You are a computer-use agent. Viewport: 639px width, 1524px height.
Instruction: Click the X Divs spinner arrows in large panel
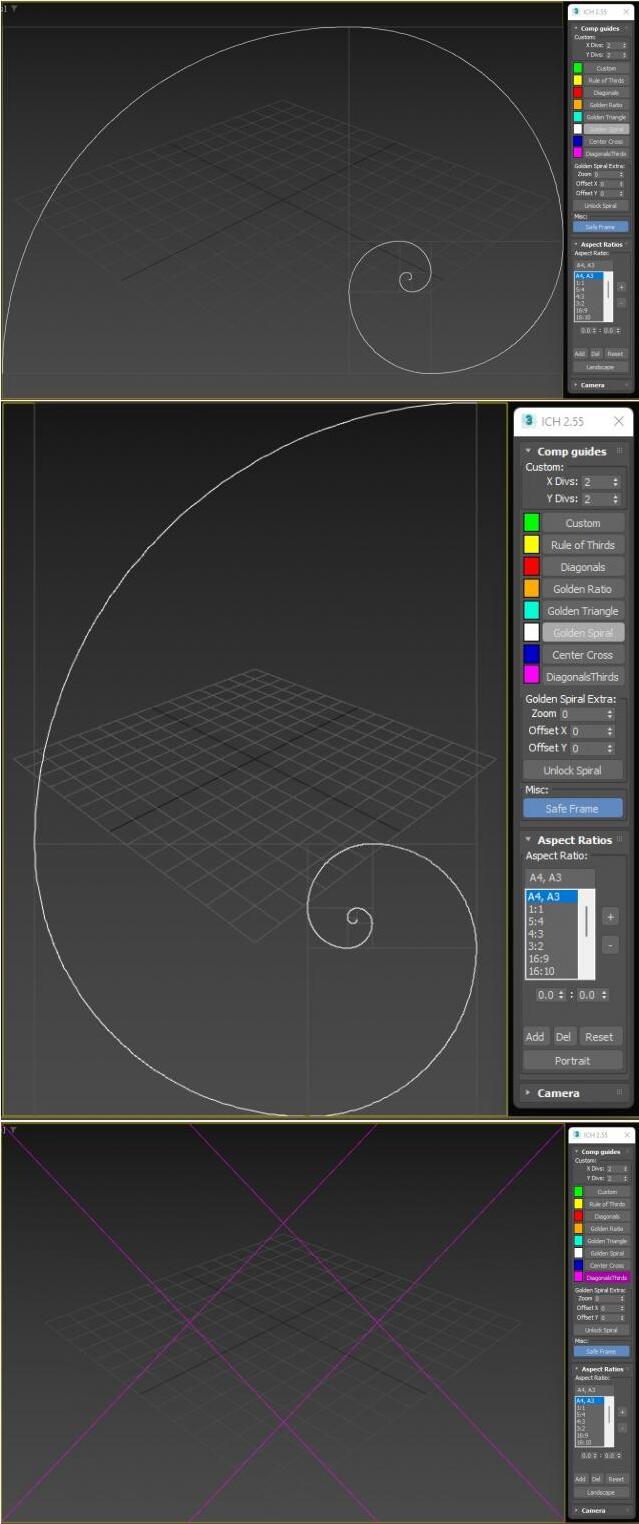coord(614,482)
